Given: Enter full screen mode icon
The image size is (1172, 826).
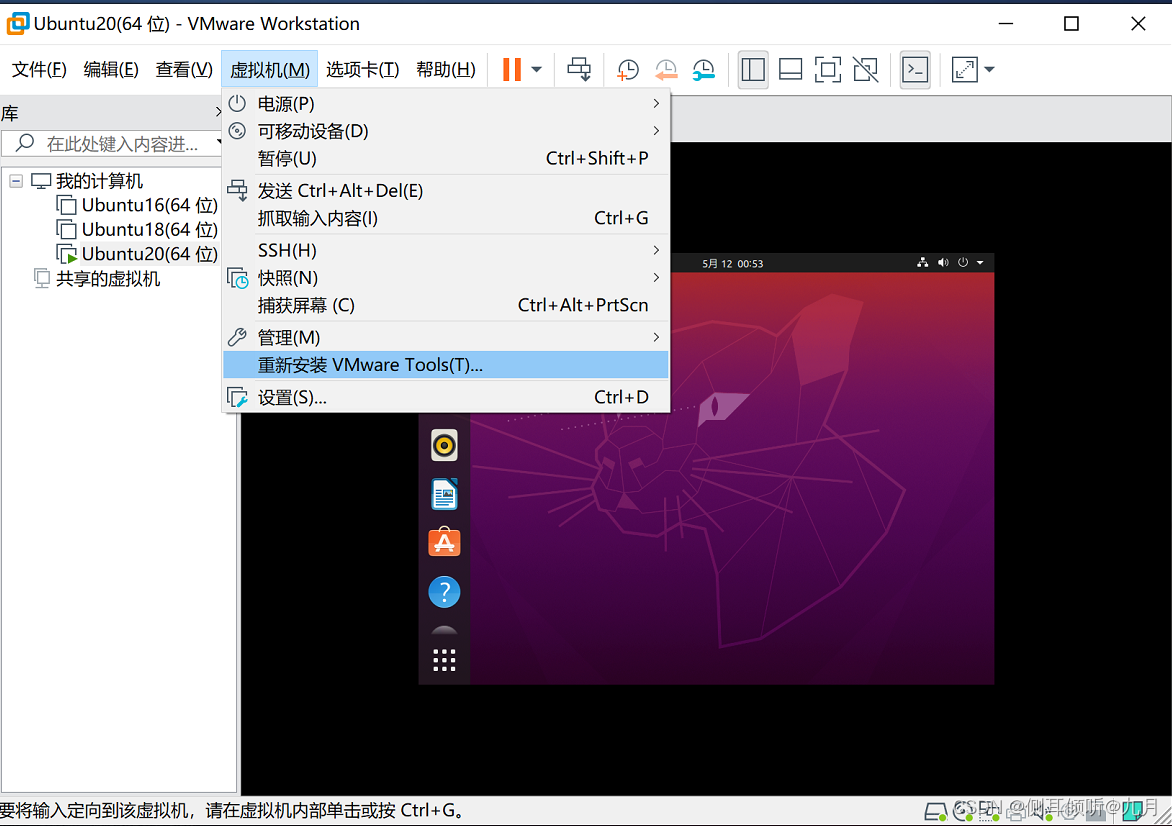Looking at the screenshot, I should [x=827, y=70].
